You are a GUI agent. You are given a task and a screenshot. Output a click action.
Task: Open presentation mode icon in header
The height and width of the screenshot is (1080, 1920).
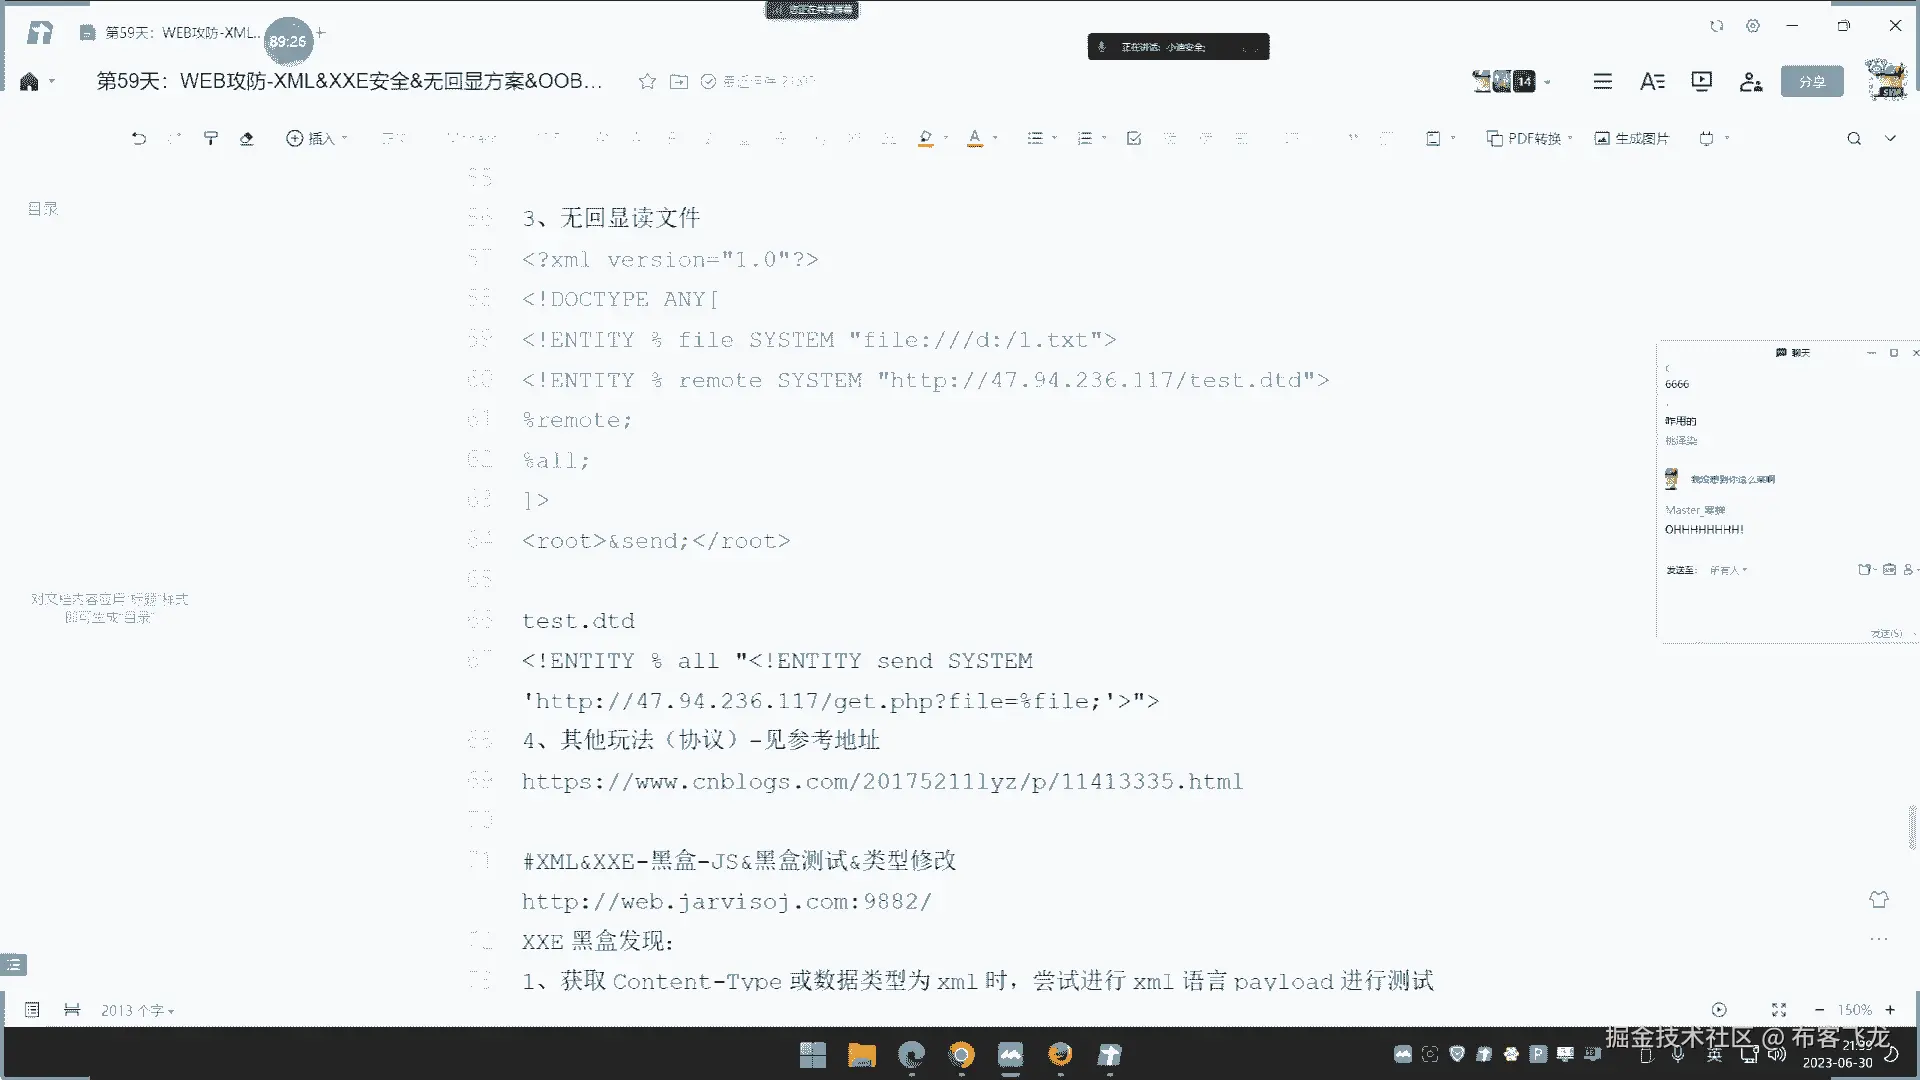pyautogui.click(x=1701, y=82)
